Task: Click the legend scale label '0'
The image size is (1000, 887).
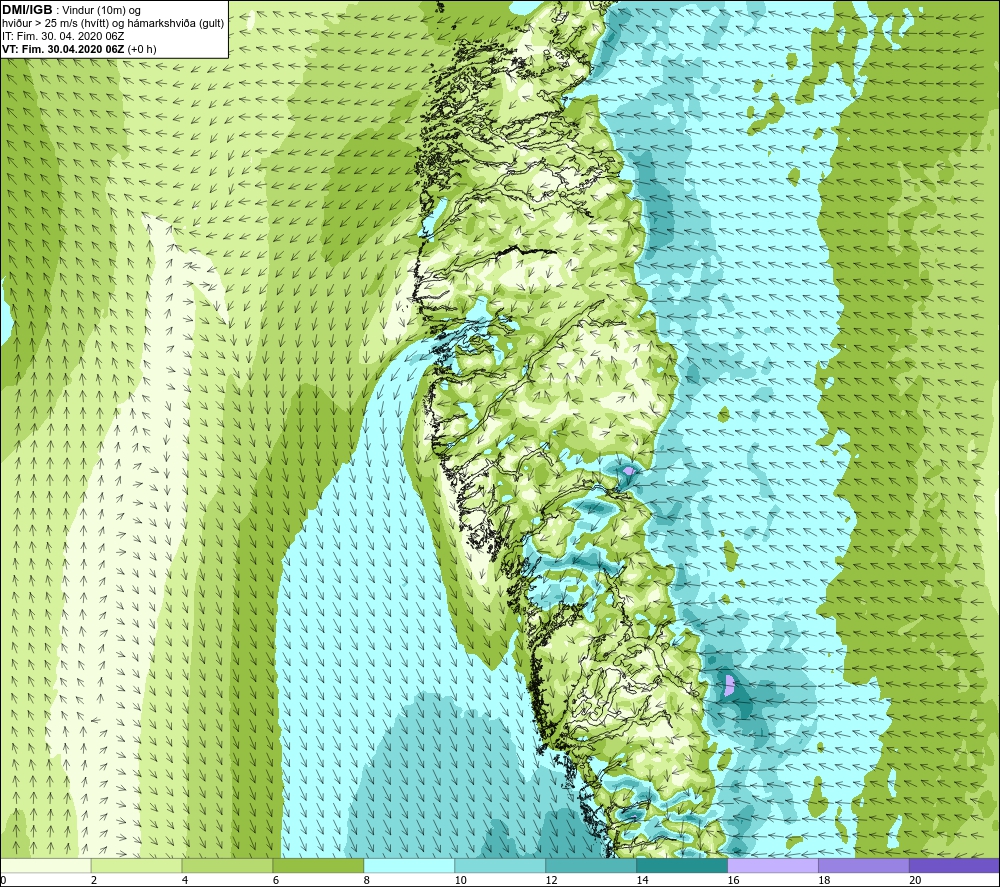Action: (3, 880)
